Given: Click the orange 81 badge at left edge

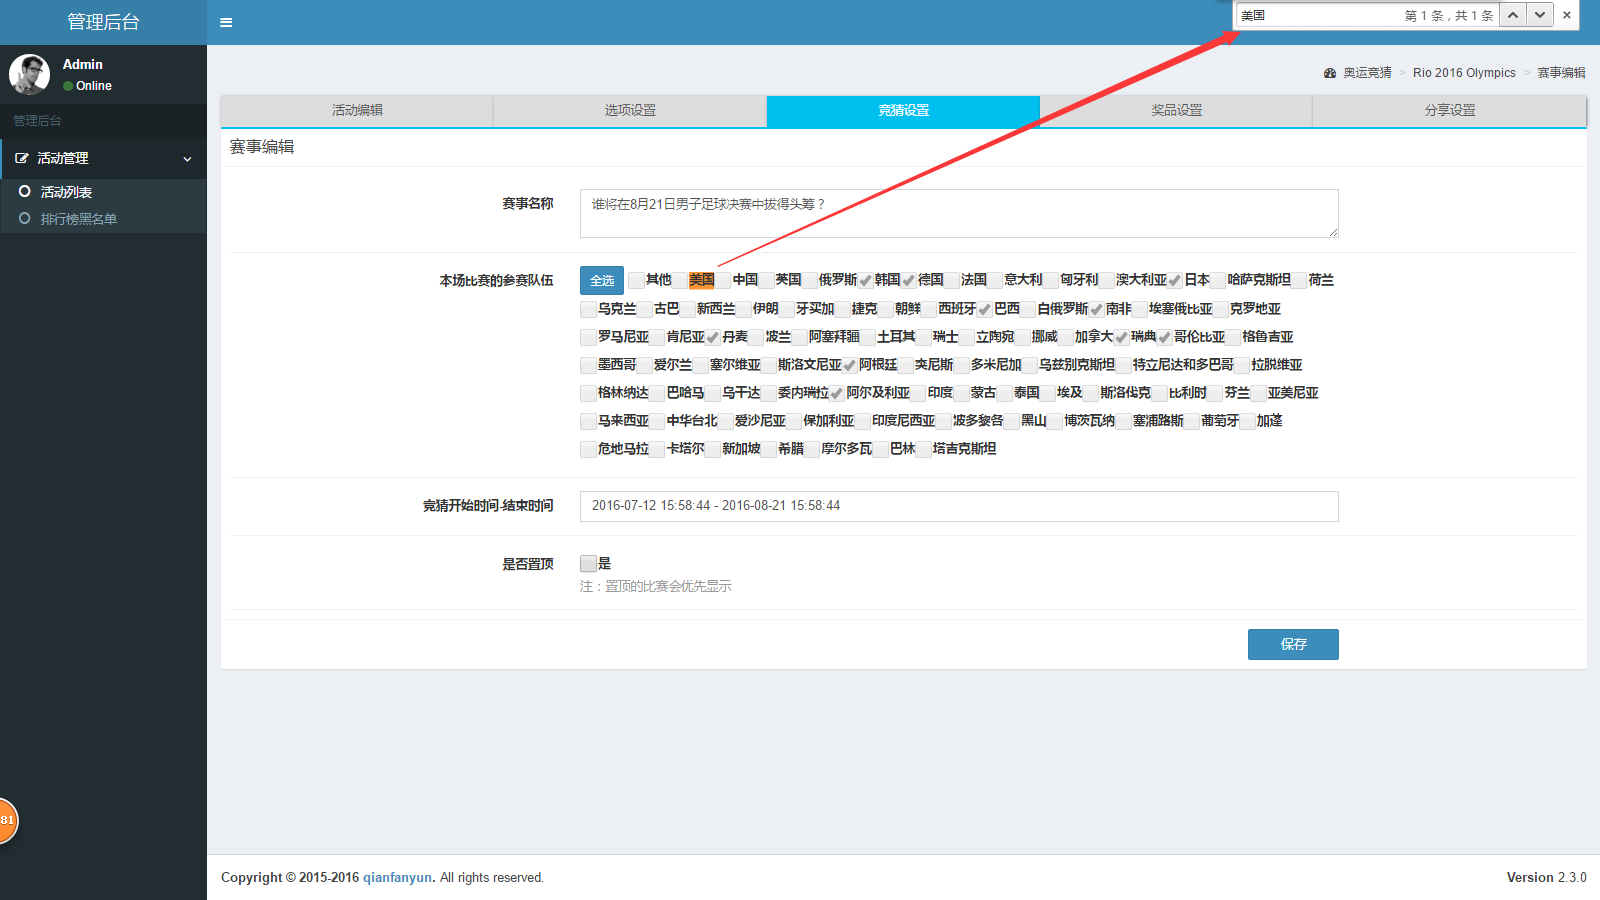Looking at the screenshot, I should [7, 820].
